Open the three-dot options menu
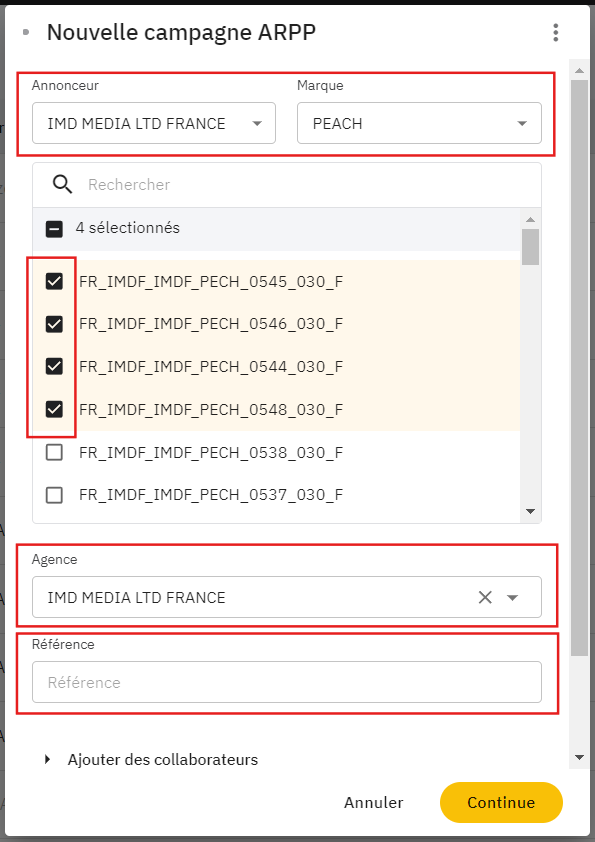Viewport: 595px width, 842px height. (x=556, y=33)
